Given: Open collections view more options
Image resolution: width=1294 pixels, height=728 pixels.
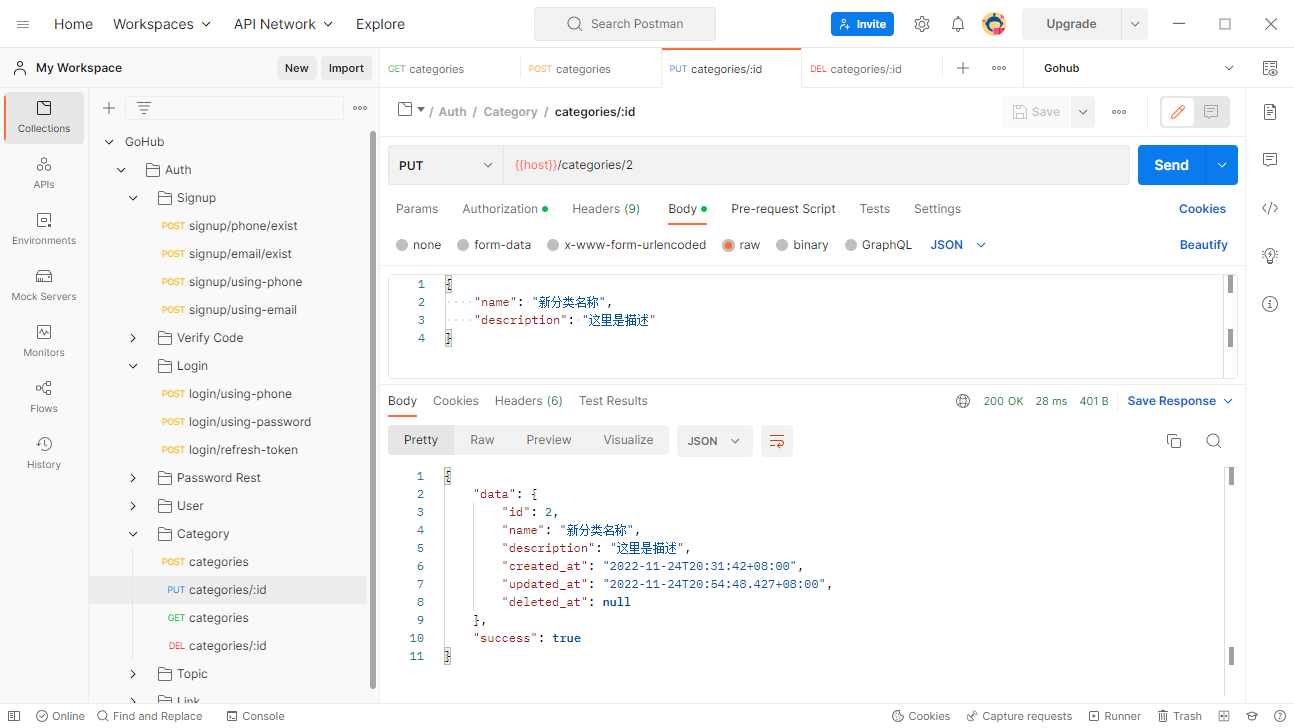Looking at the screenshot, I should coord(360,108).
